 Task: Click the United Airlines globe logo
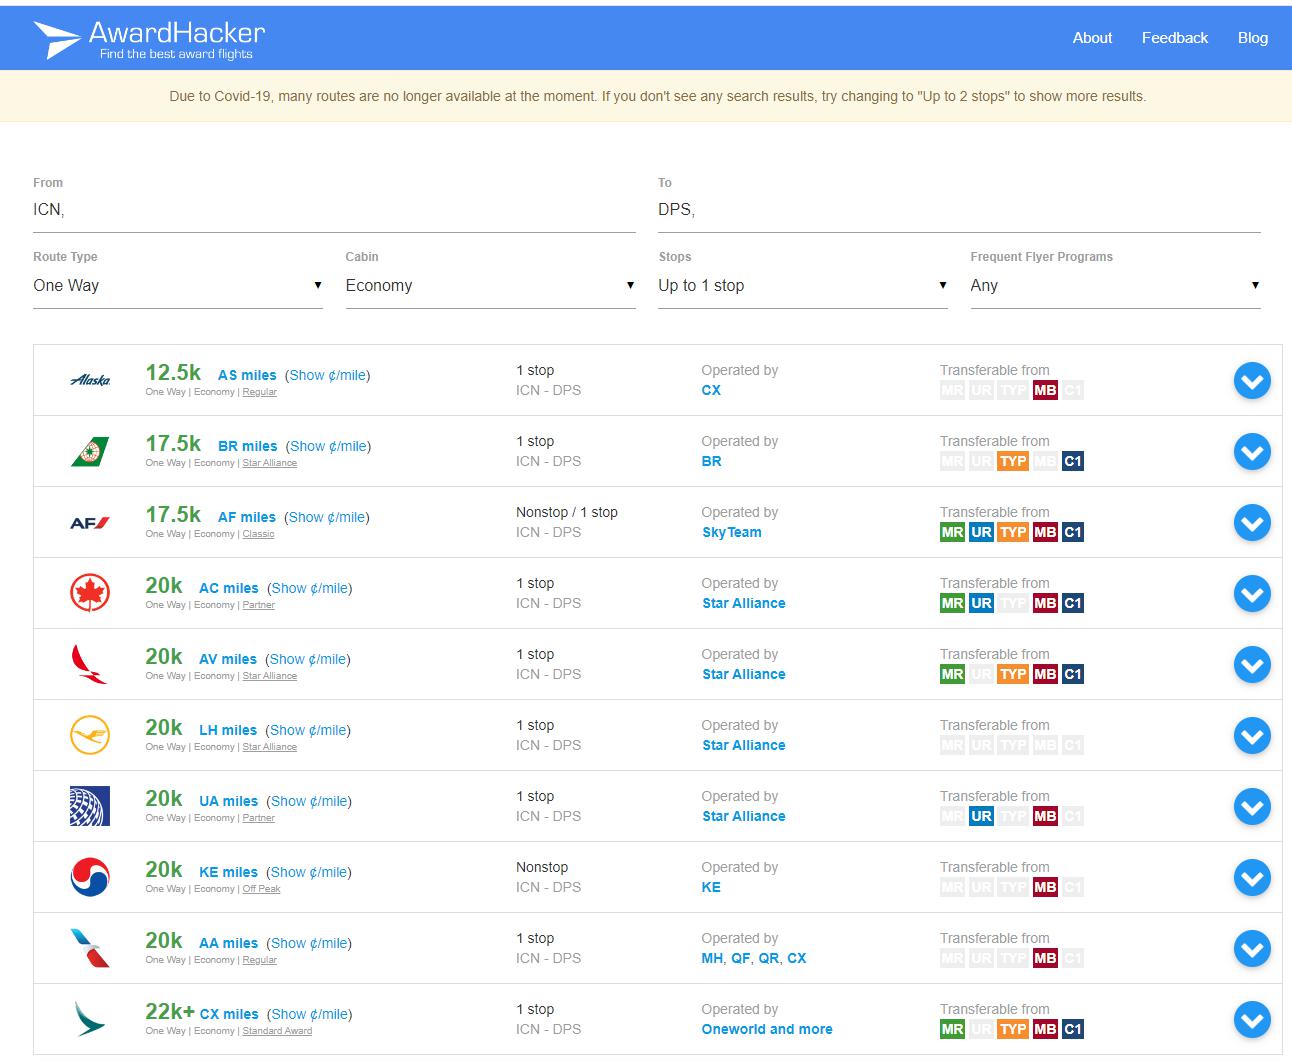pos(90,806)
